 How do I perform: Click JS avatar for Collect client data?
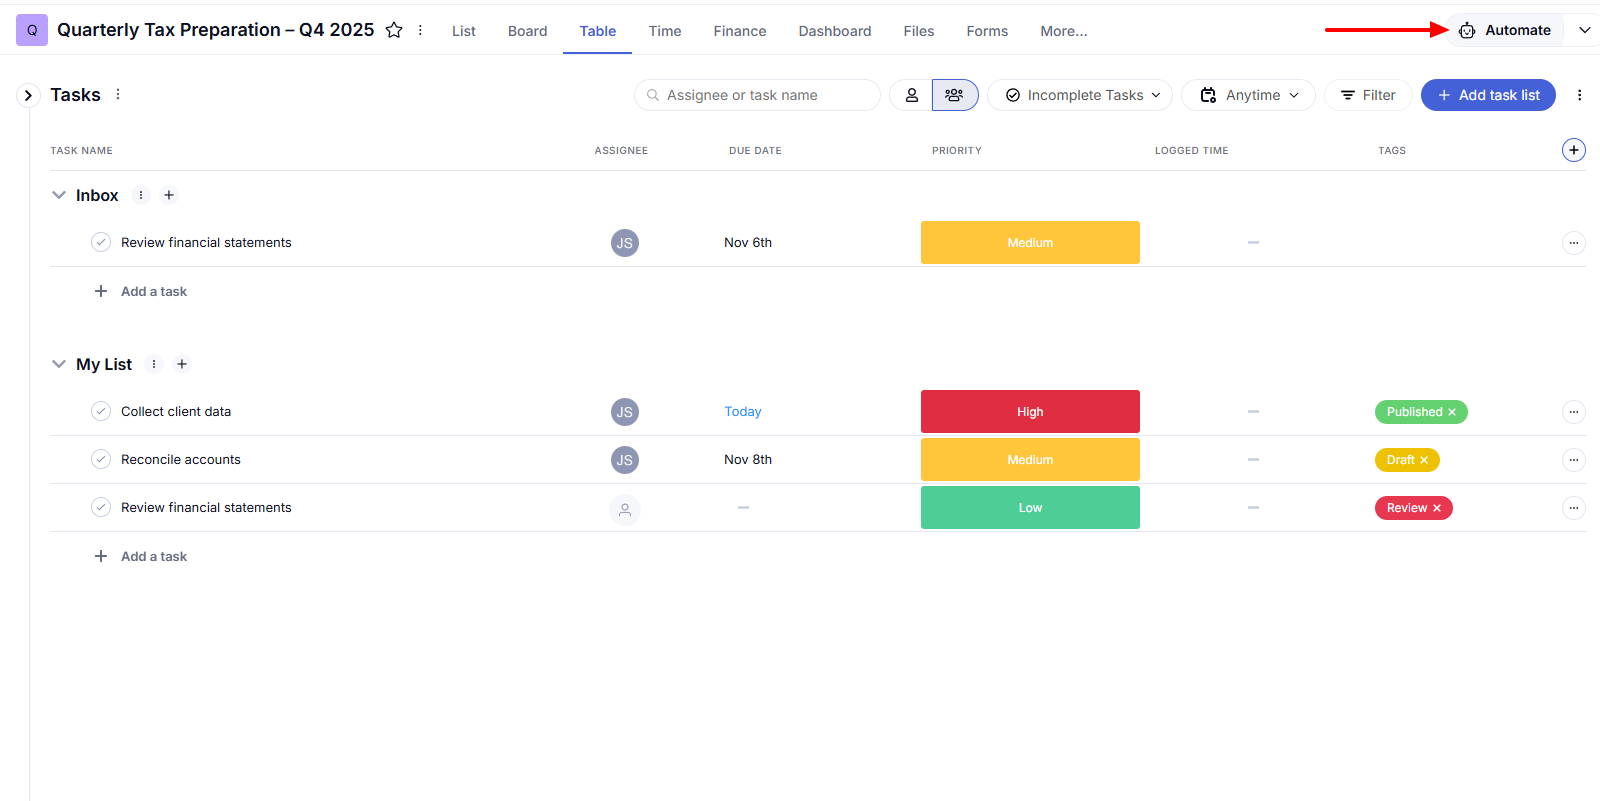(x=625, y=412)
